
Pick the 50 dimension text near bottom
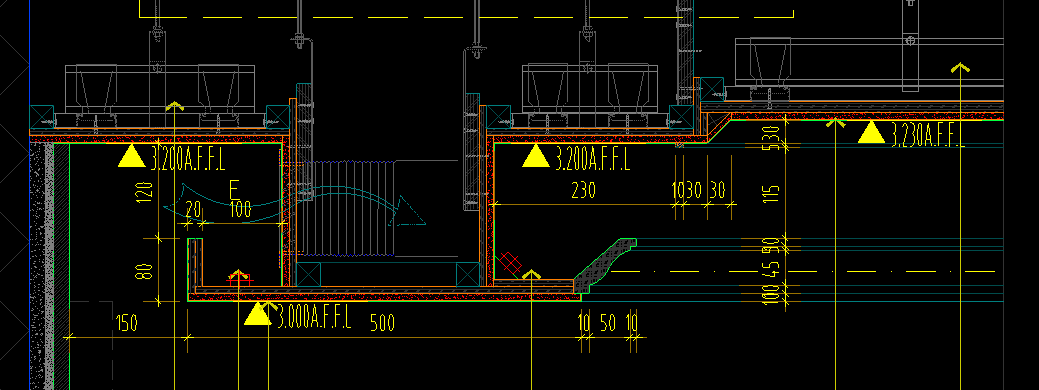(x=608, y=323)
